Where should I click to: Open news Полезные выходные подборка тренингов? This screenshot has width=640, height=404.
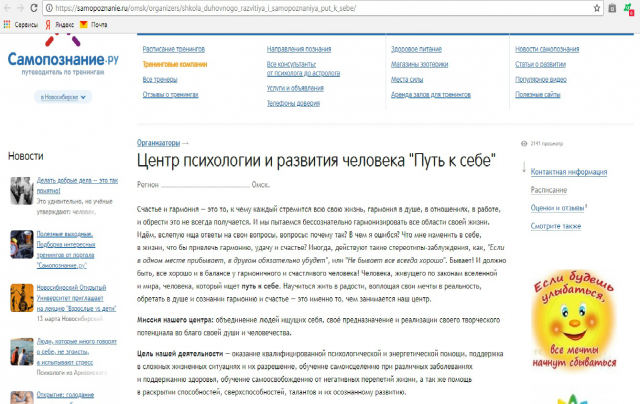(x=65, y=250)
